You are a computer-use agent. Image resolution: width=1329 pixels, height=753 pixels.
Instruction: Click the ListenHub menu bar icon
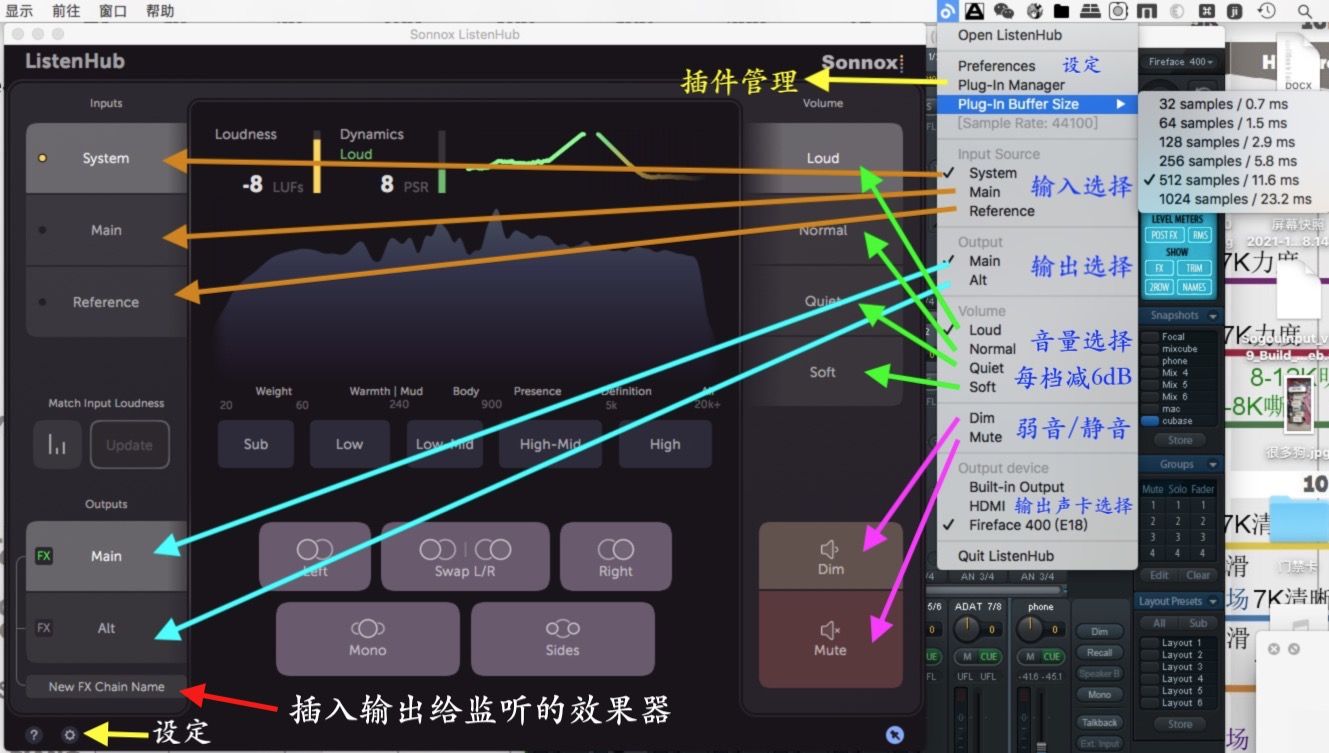coord(948,11)
